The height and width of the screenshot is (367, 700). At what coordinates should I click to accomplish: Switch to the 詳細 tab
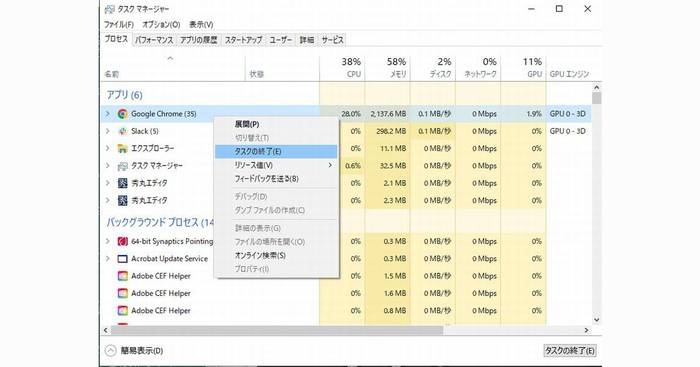click(x=307, y=40)
